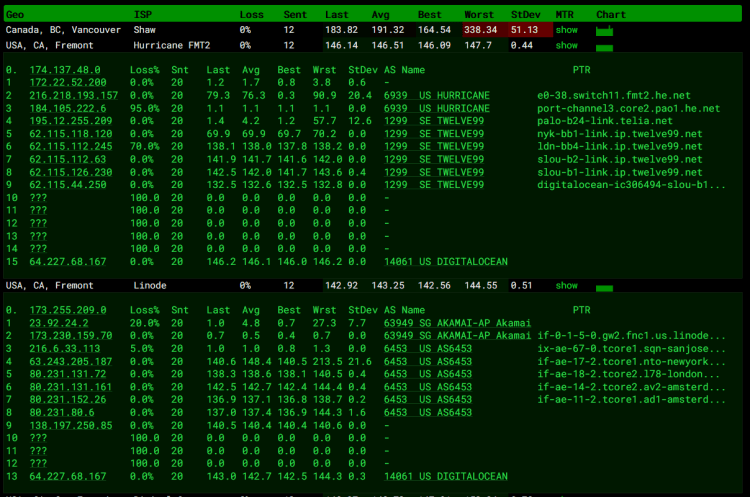Click the 95.0% loss value on hop 3
Image resolution: width=750 pixels, height=497 pixels.
click(144, 109)
